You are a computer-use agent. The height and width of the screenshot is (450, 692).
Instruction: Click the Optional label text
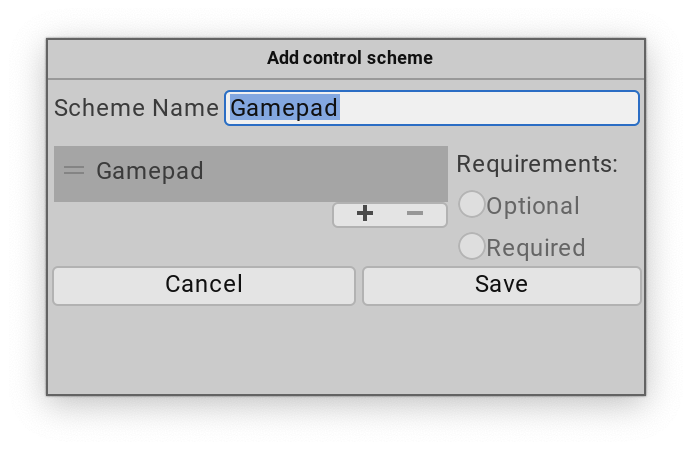pyautogui.click(x=533, y=206)
